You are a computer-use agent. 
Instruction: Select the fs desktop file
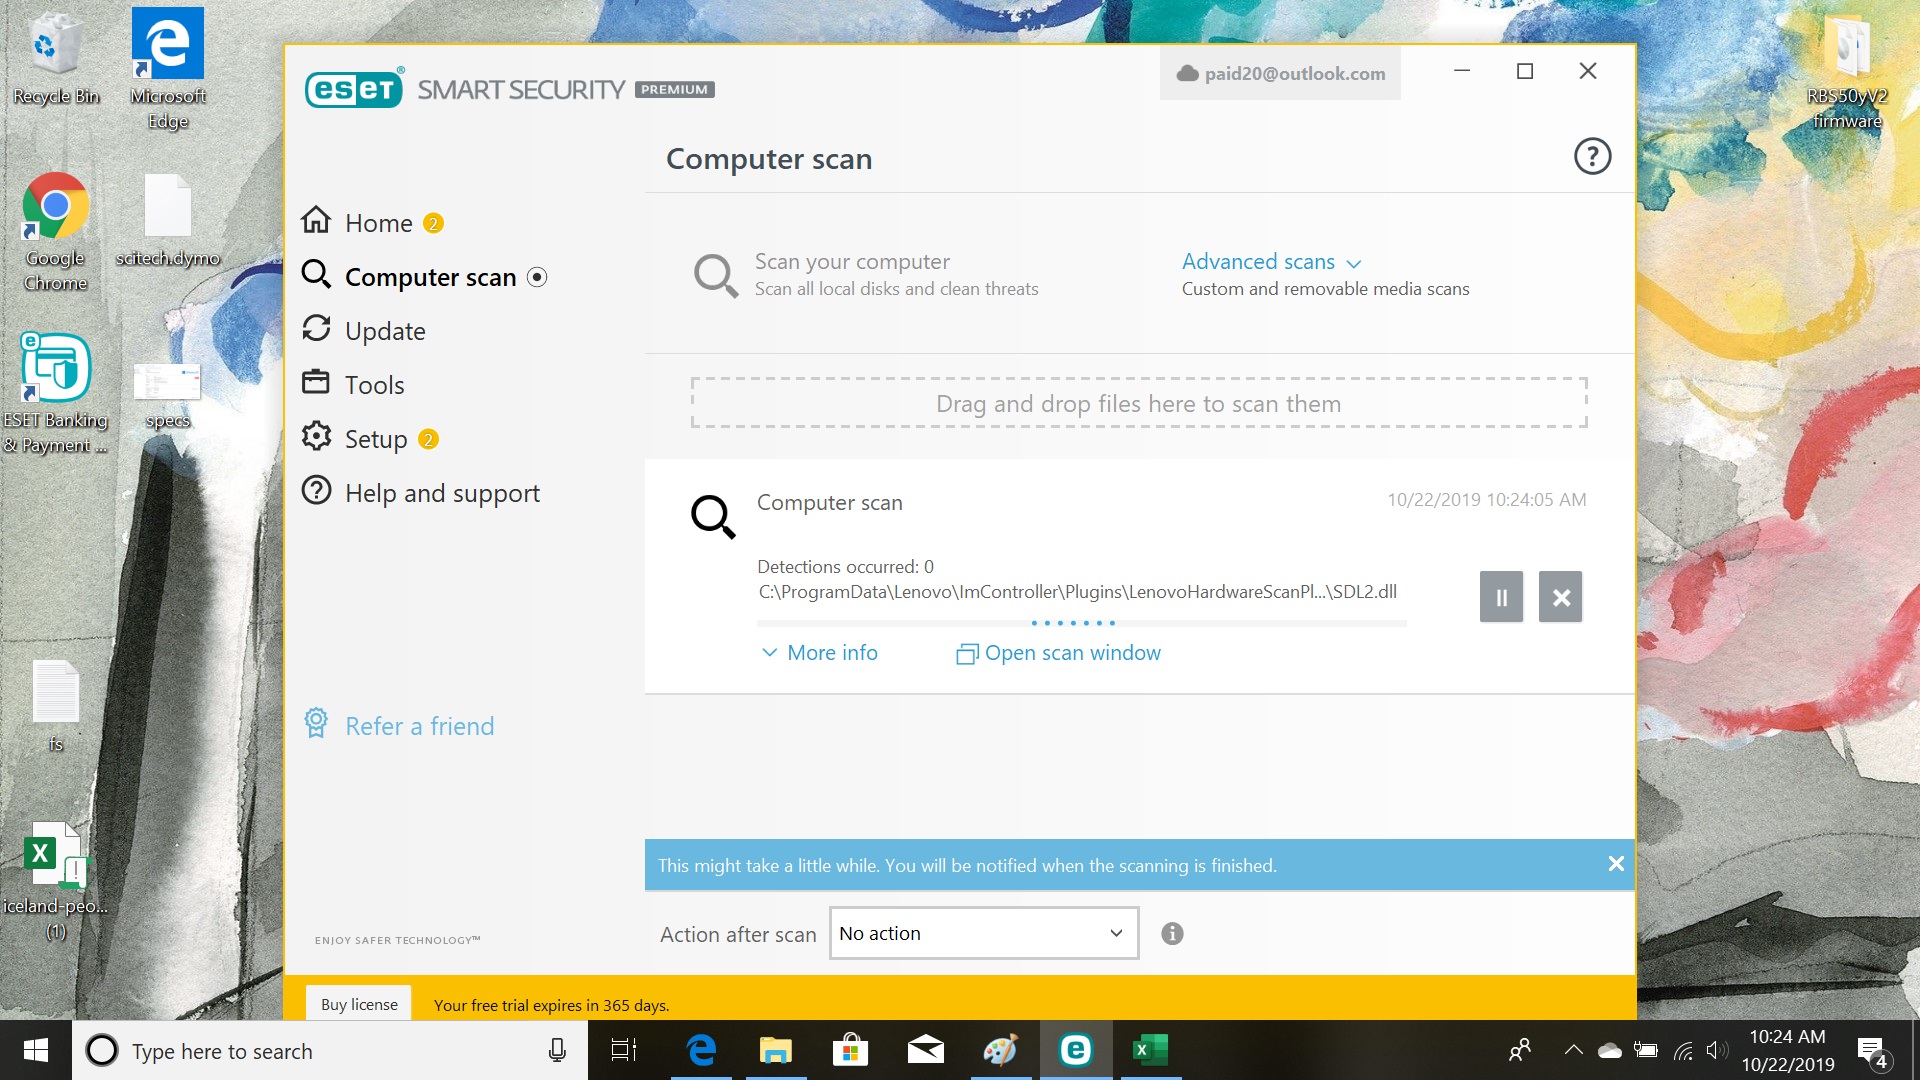[x=56, y=705]
